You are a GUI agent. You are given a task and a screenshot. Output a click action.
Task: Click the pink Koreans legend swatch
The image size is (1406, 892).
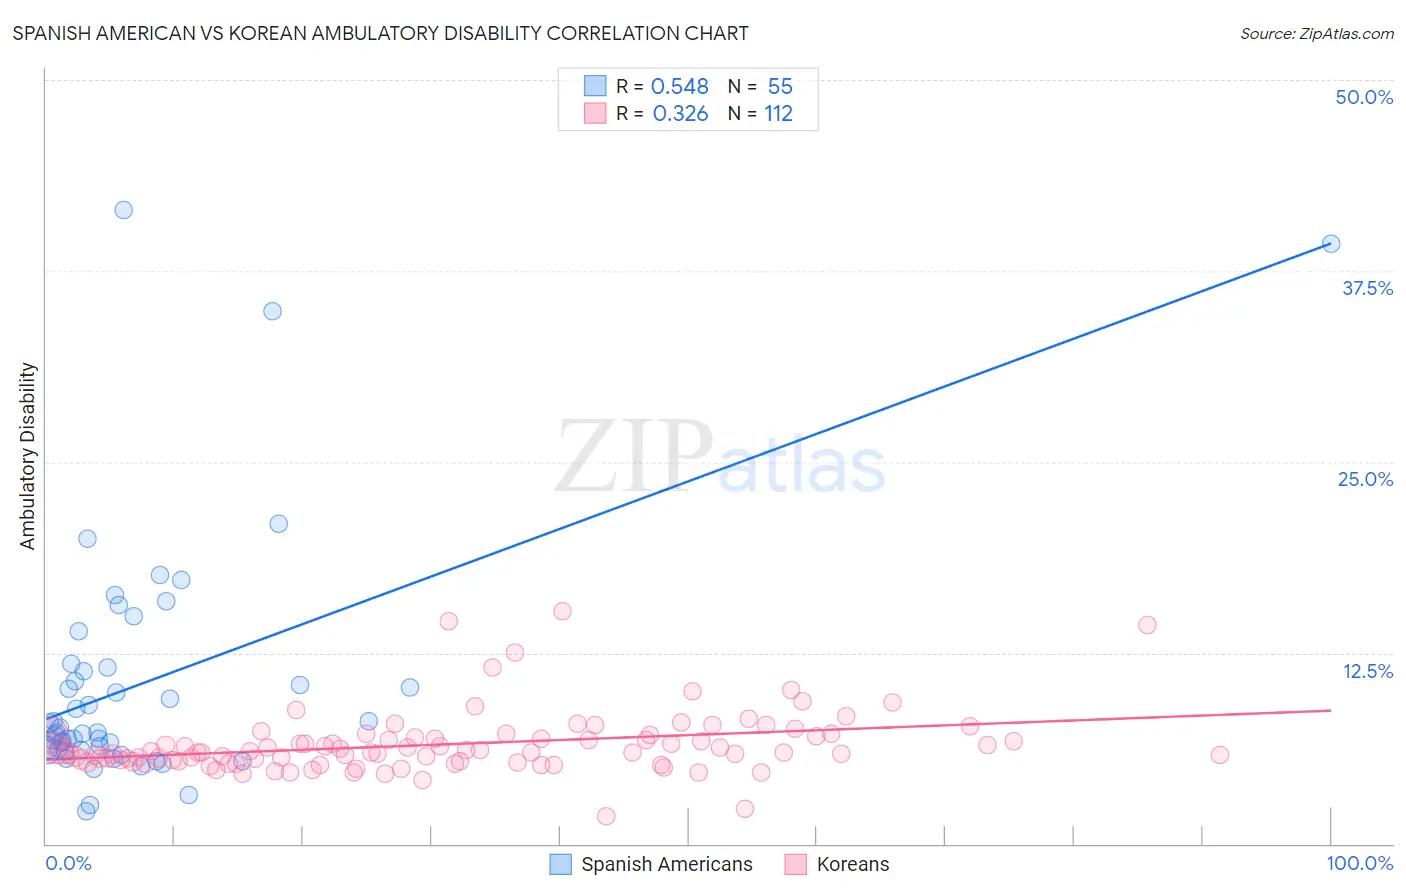[x=796, y=864]
